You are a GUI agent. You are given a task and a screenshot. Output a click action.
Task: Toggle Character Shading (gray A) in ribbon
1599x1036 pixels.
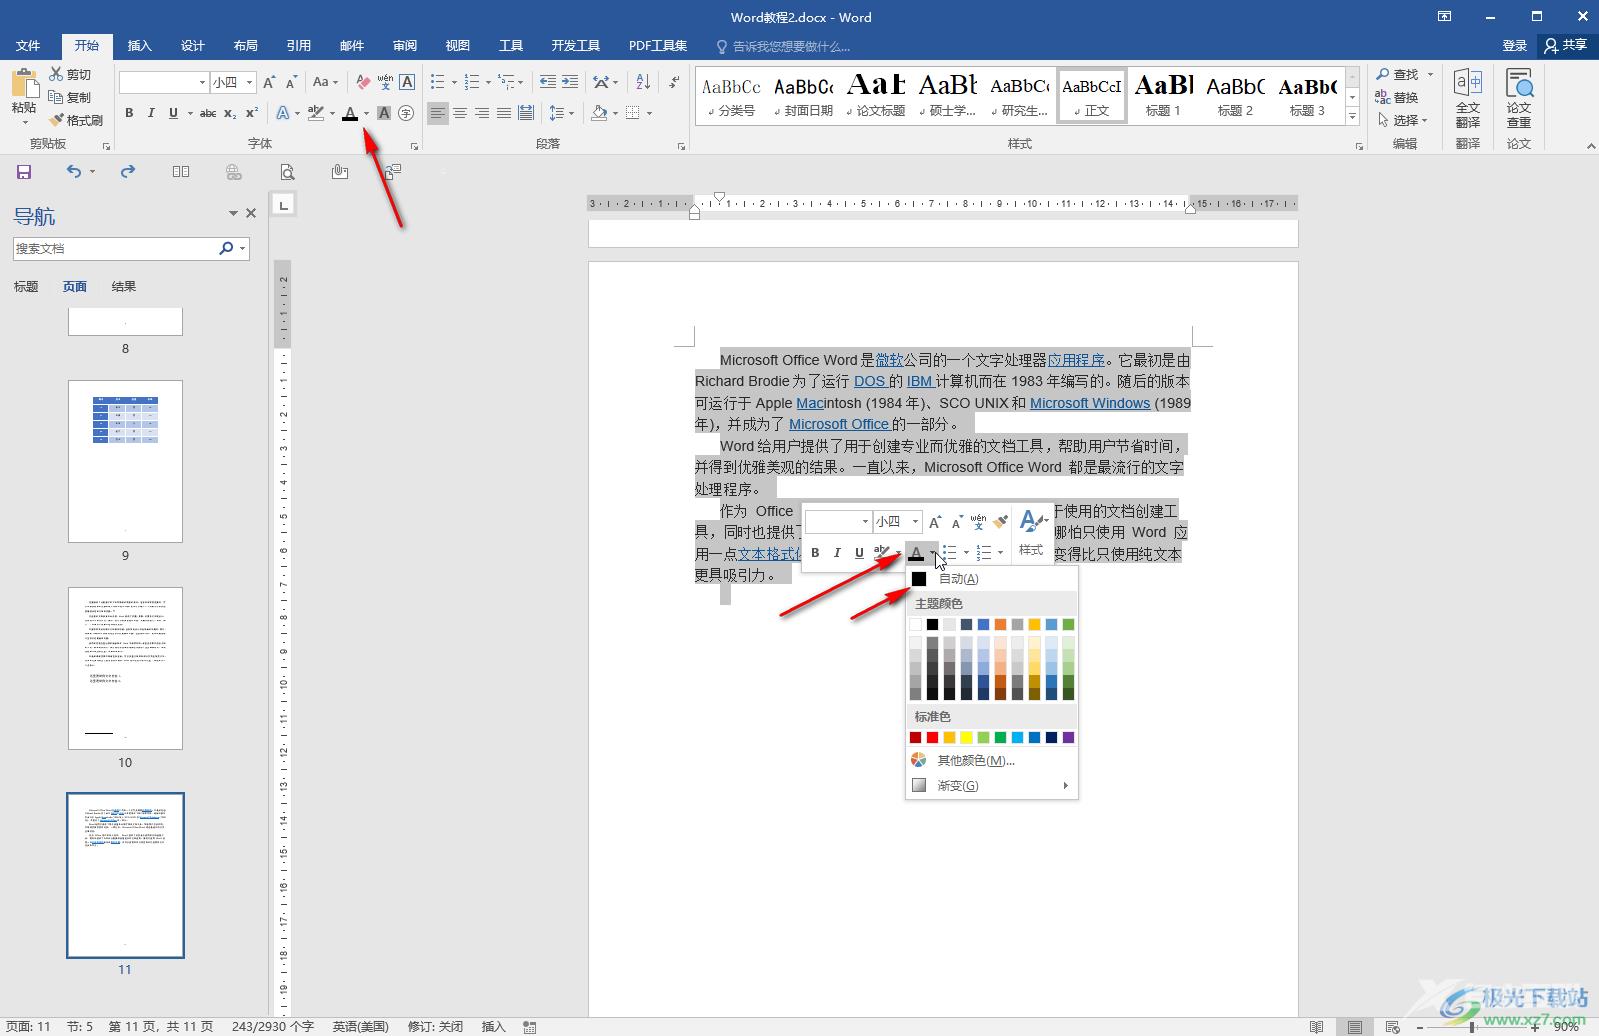click(x=384, y=113)
